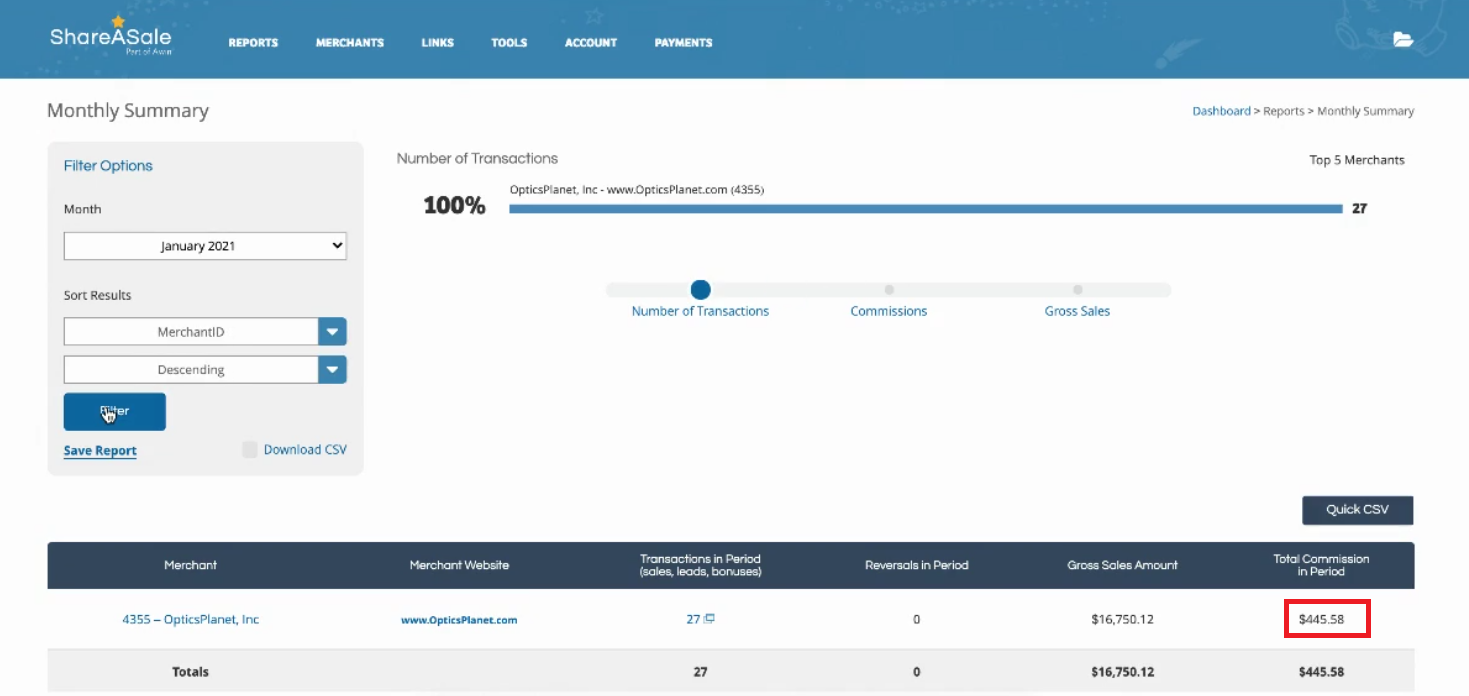This screenshot has width=1469, height=696.
Task: Click the $445.58 commission in OpticsPlanet row
Action: (1321, 620)
